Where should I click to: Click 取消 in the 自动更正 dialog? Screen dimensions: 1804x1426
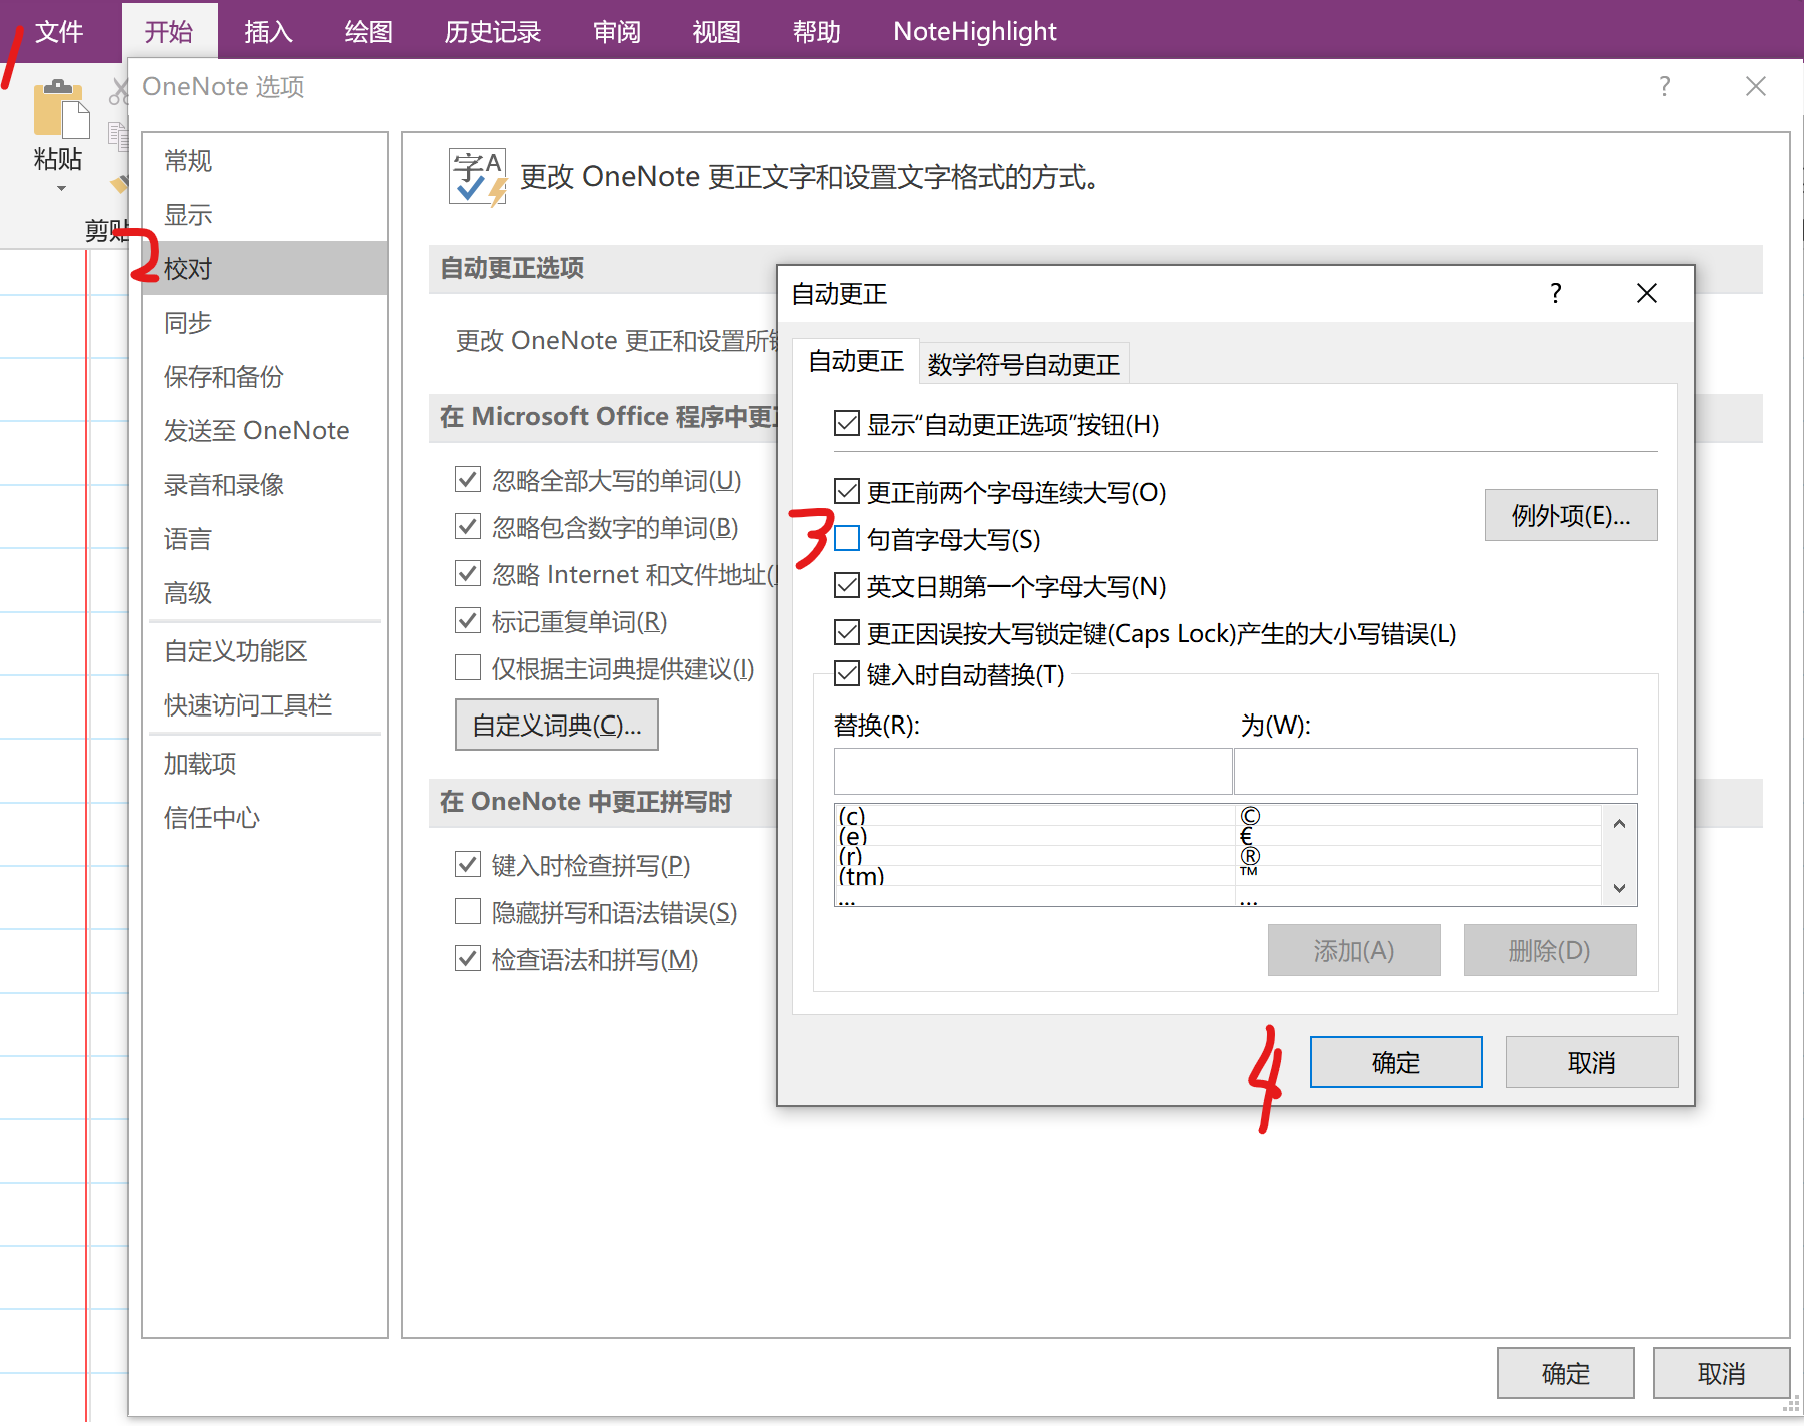(1592, 1062)
